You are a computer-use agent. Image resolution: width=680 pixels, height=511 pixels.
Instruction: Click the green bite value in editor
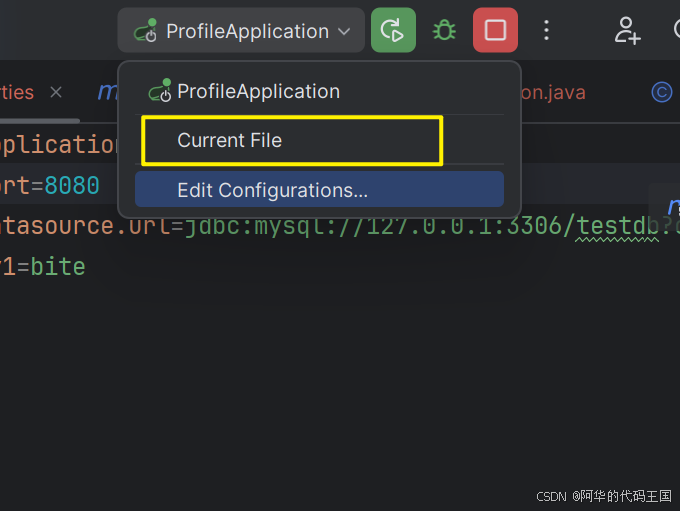tap(58, 267)
